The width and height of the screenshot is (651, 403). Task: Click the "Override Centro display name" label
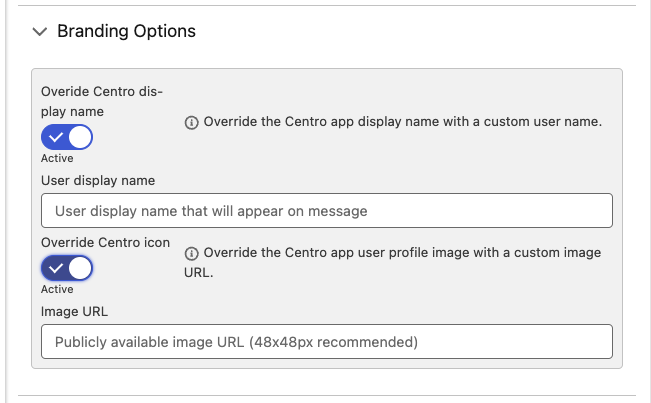point(101,101)
